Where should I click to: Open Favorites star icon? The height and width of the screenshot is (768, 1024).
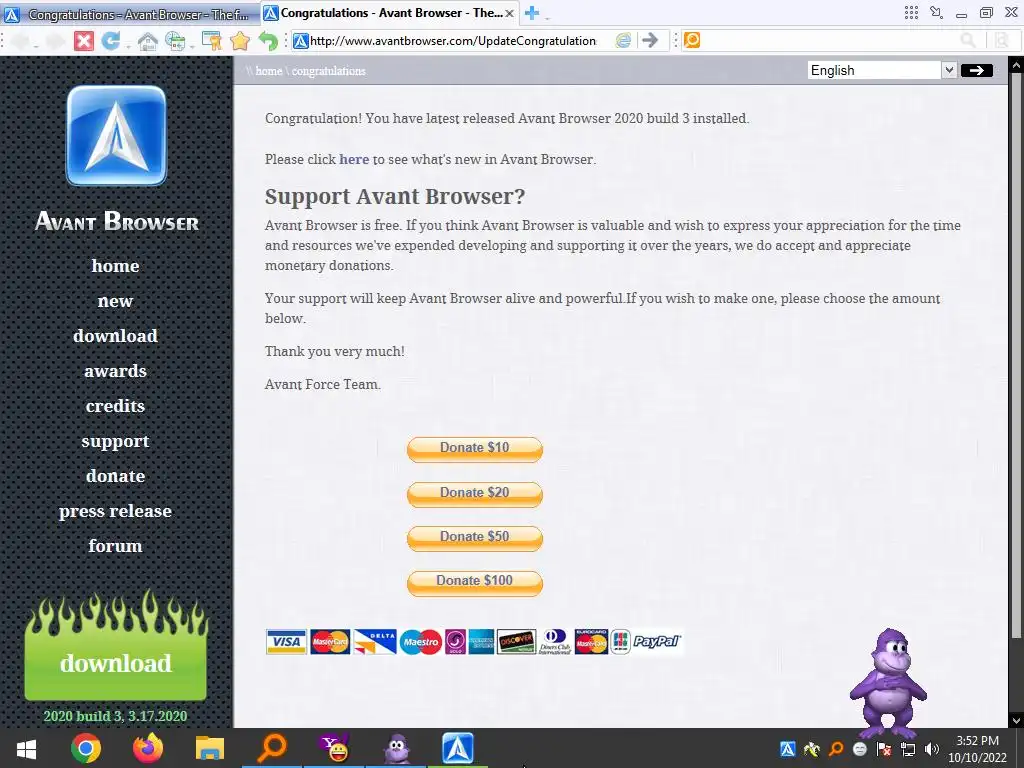point(240,40)
